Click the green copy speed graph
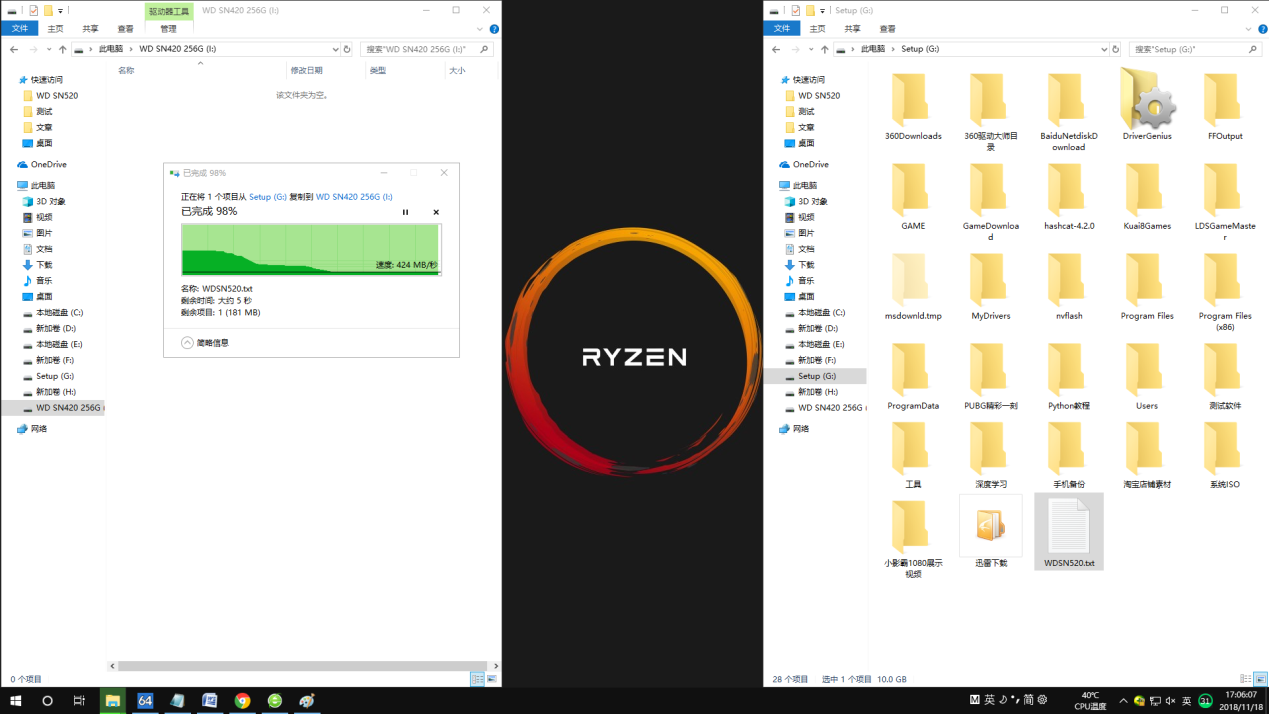 click(x=310, y=249)
